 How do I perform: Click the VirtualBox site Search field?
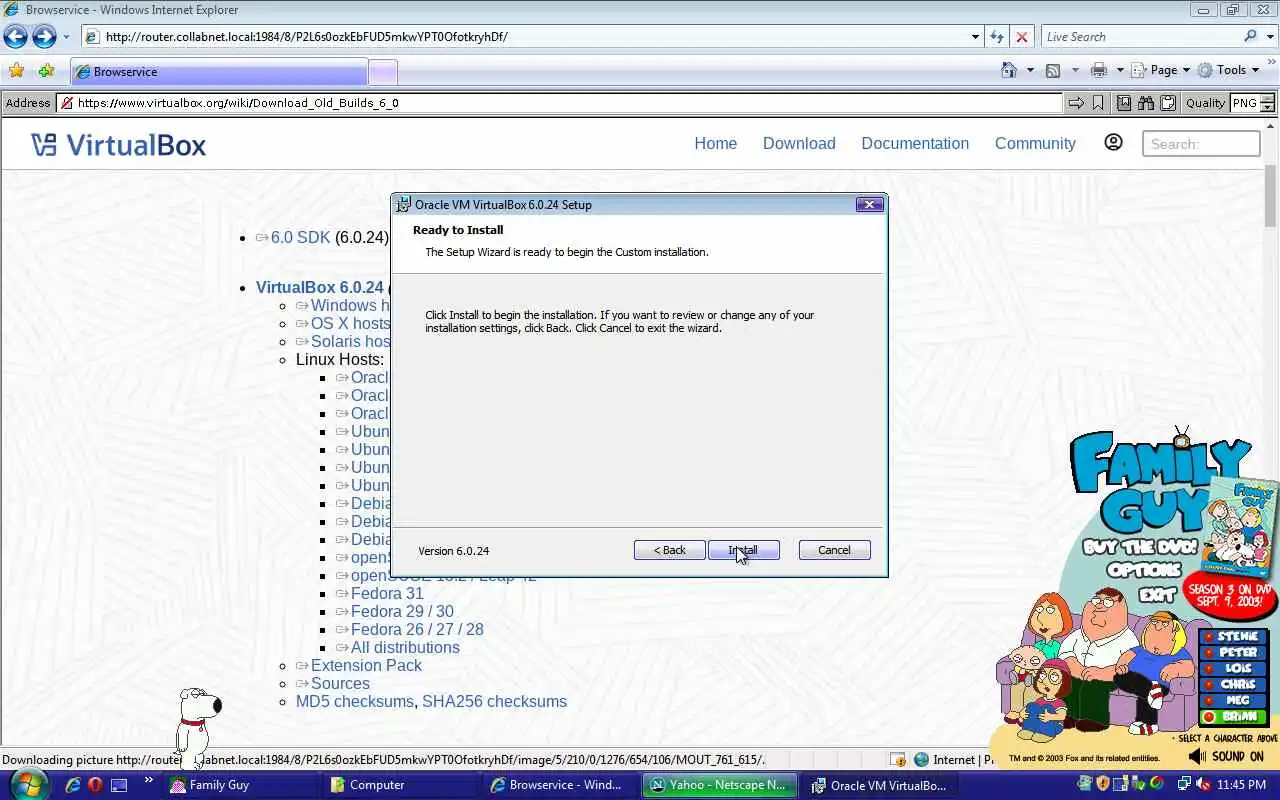pos(1201,144)
